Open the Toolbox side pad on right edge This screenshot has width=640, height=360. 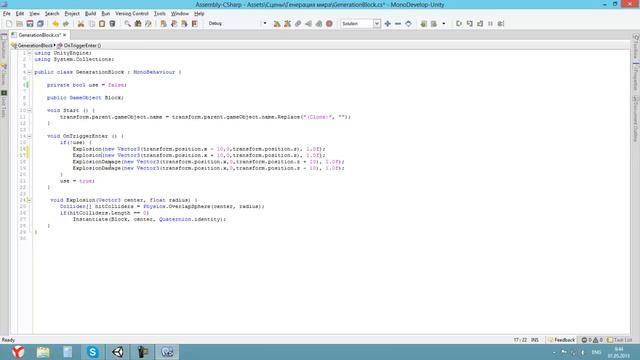click(x=636, y=46)
